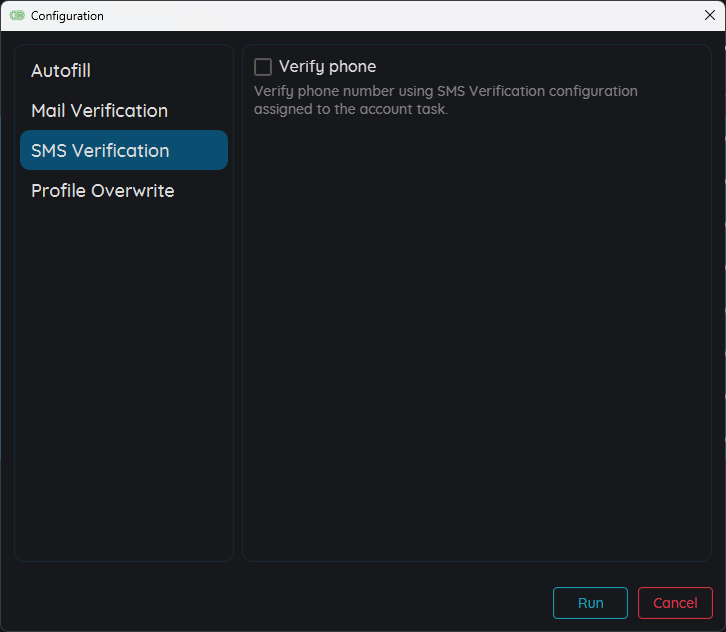Close the Configuration window
The image size is (726, 632).
click(709, 15)
